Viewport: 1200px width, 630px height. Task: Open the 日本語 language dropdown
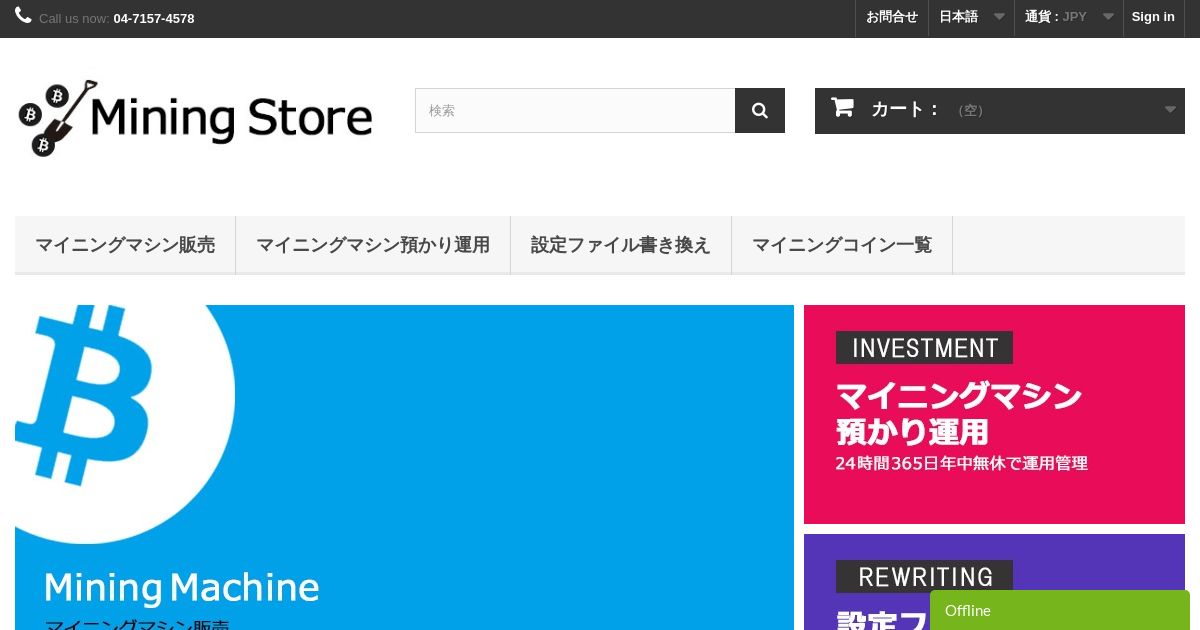[x=971, y=17]
